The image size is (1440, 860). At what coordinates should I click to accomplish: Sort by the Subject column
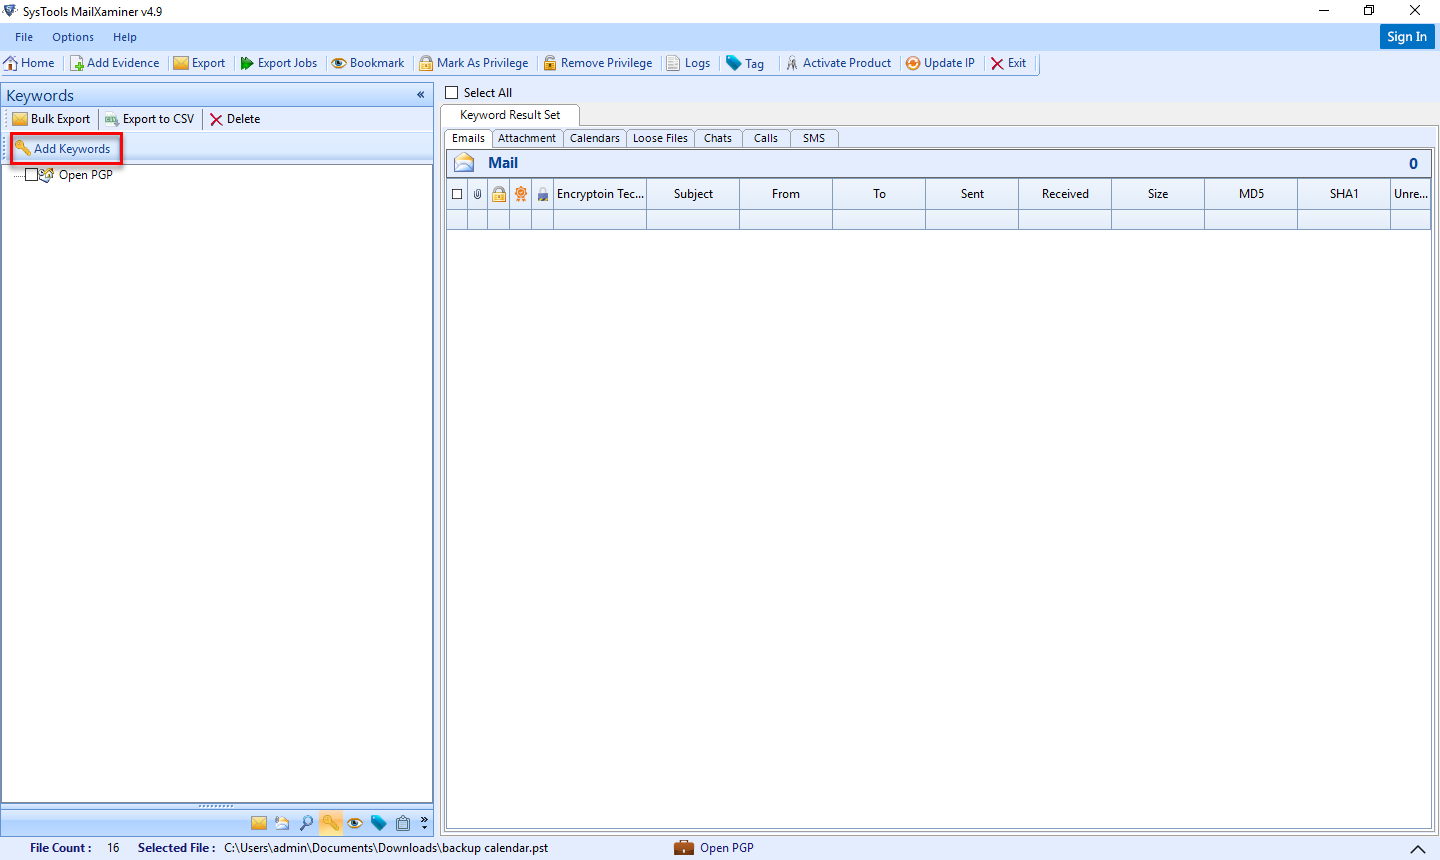693,194
